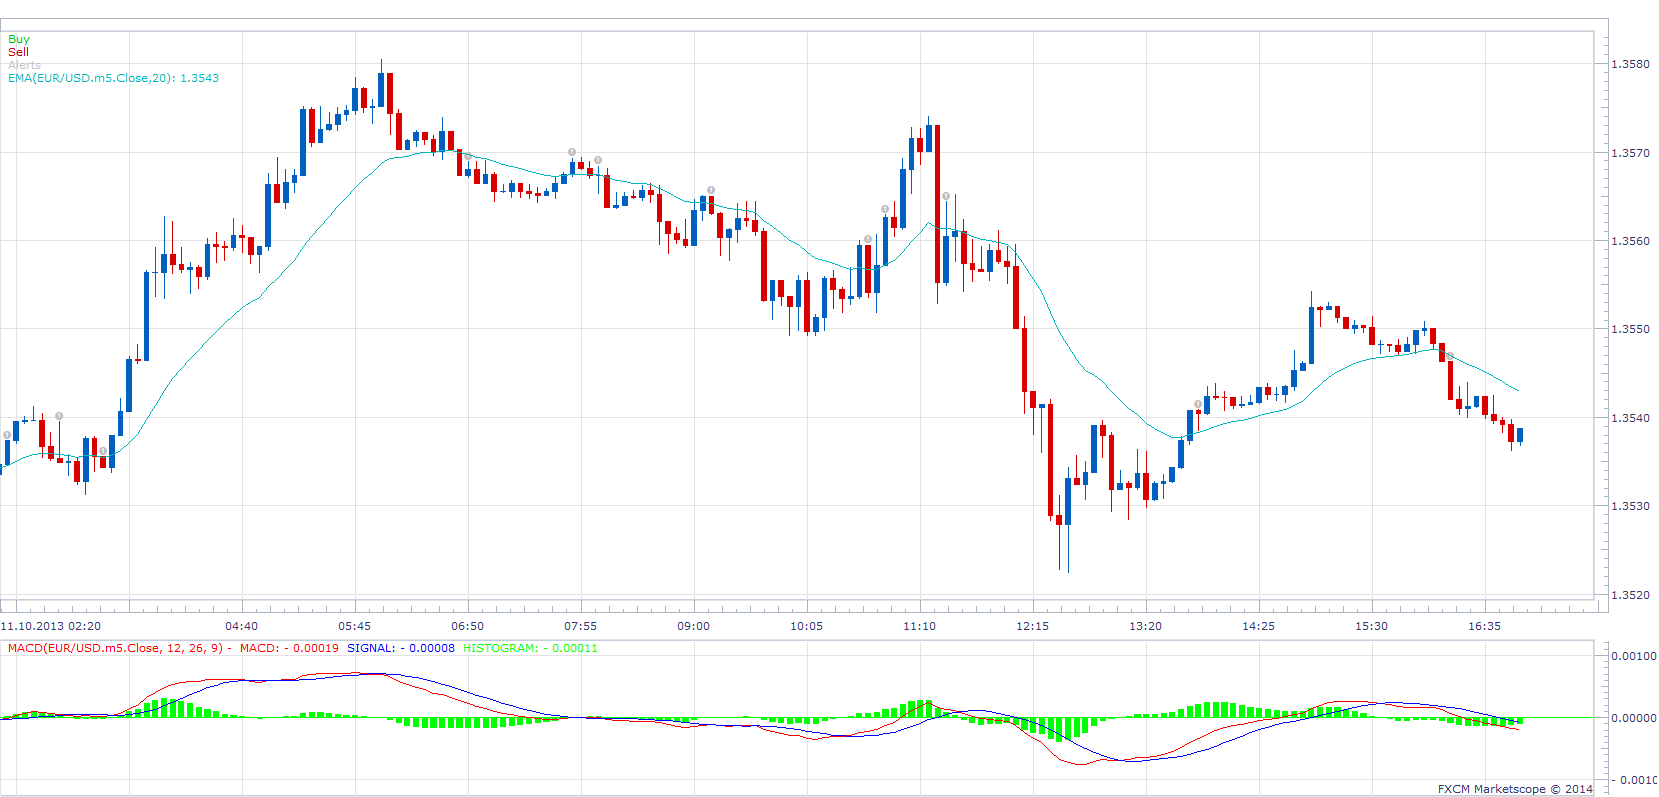Click the alert marker on the 16:15 candle
Image resolution: width=1659 pixels, height=797 pixels.
click(1450, 356)
